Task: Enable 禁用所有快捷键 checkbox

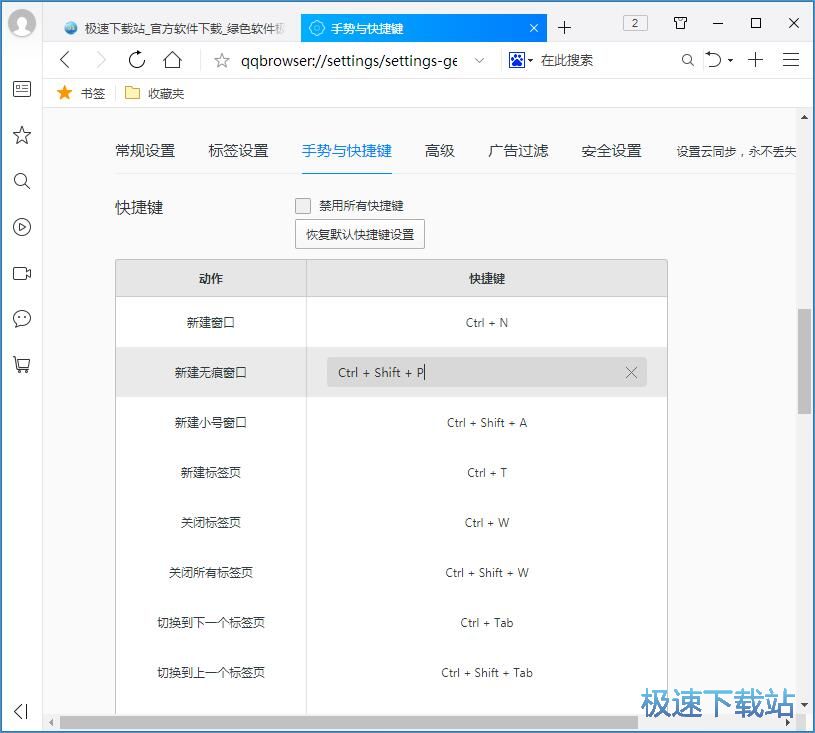Action: 303,206
